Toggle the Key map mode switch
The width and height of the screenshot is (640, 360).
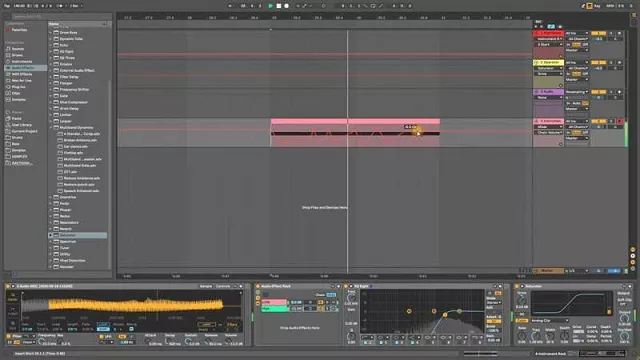(597, 6)
